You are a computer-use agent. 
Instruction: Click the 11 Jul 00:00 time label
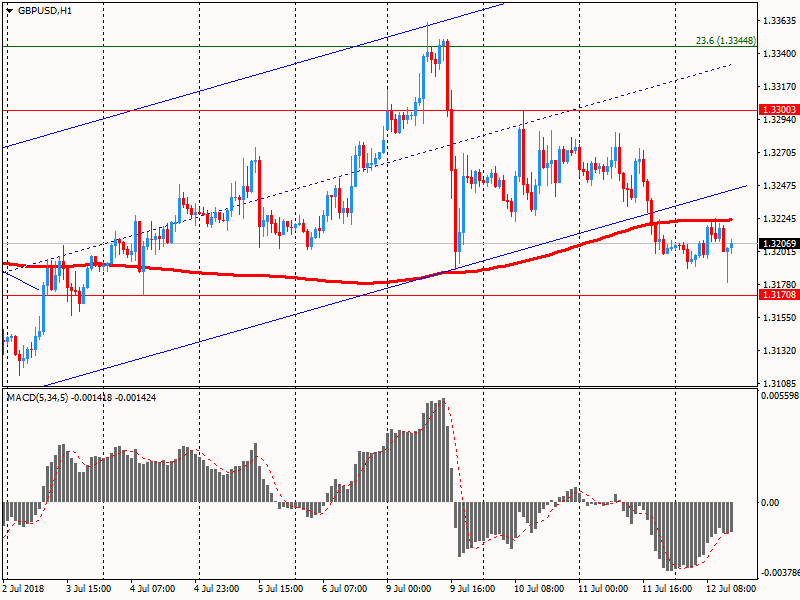(x=603, y=588)
